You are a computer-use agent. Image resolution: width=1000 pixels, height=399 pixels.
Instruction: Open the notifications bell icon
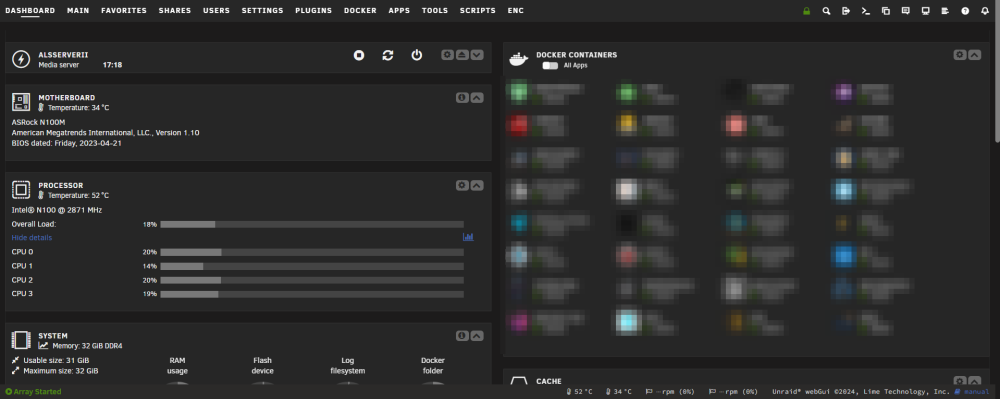pyautogui.click(x=985, y=11)
